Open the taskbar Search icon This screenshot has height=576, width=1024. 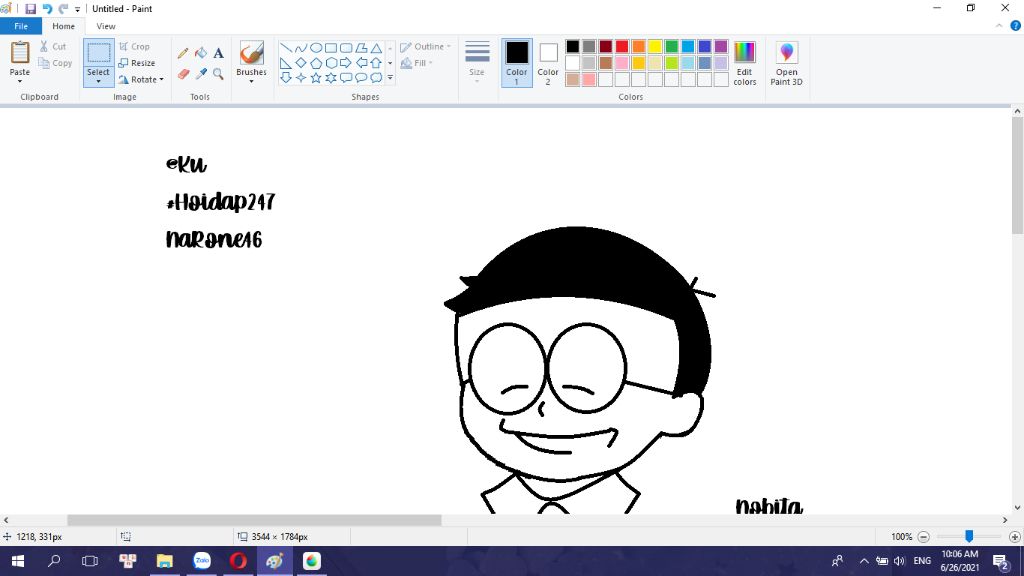pyautogui.click(x=54, y=561)
